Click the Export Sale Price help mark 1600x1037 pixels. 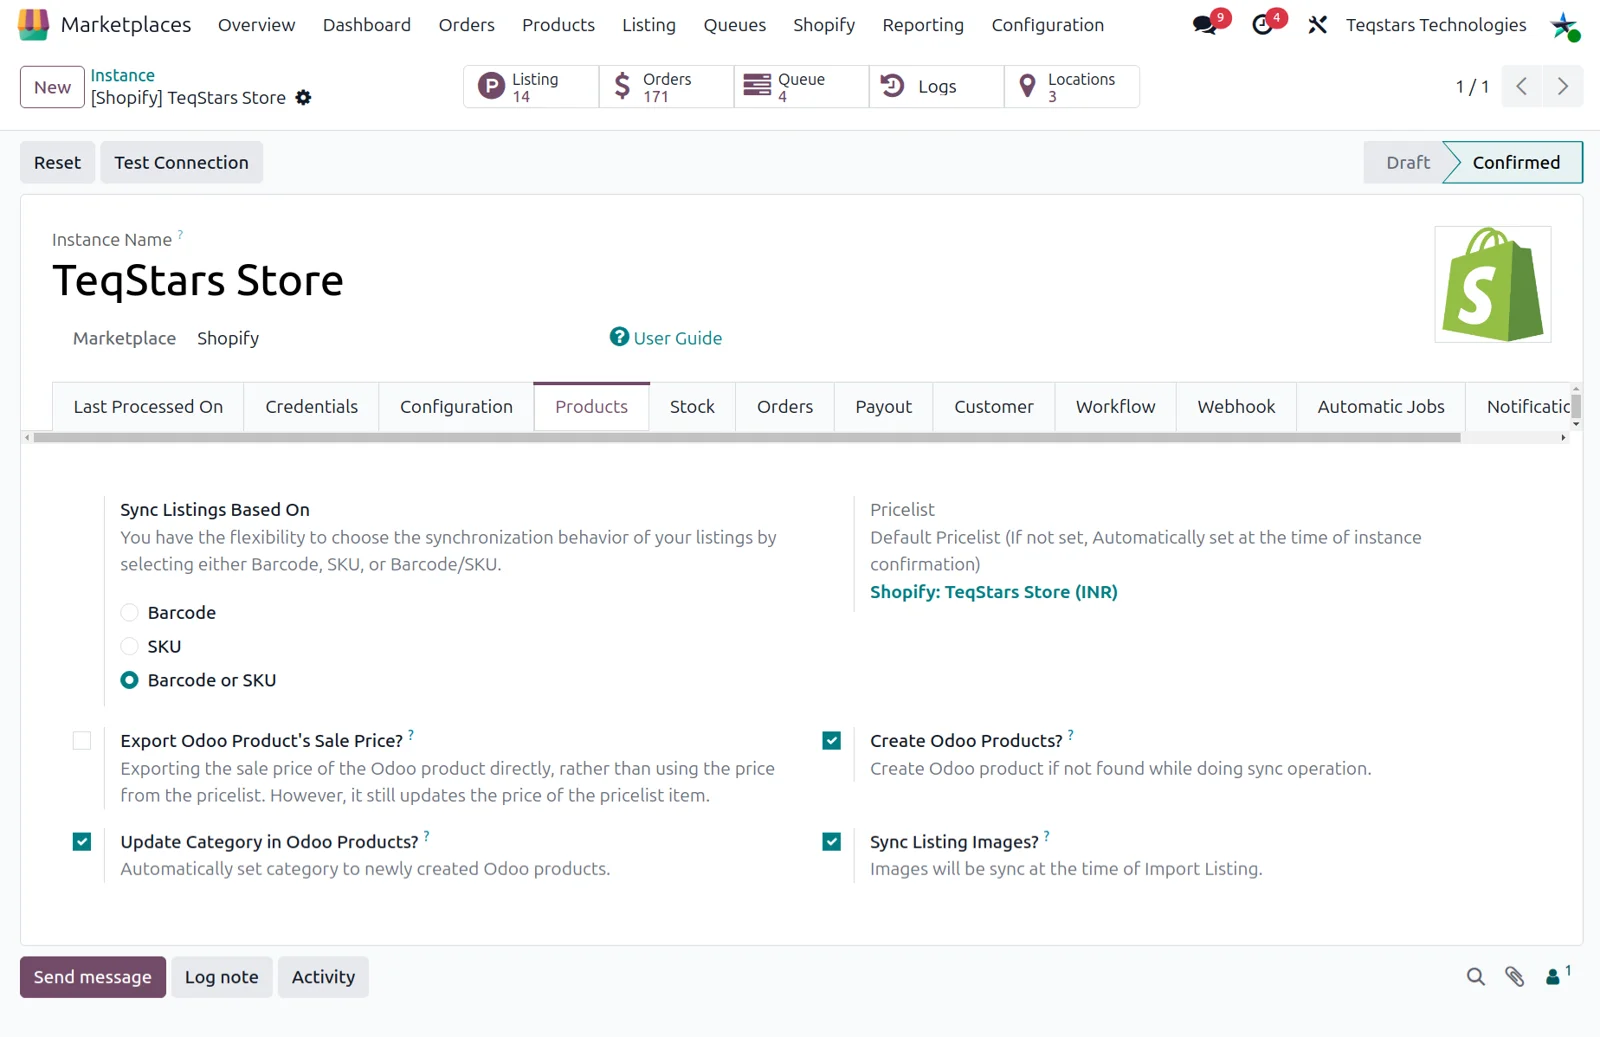point(411,735)
